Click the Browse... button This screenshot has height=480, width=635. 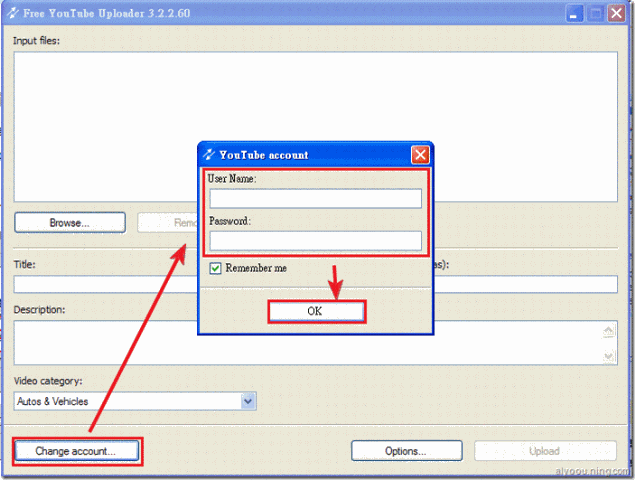[70, 222]
